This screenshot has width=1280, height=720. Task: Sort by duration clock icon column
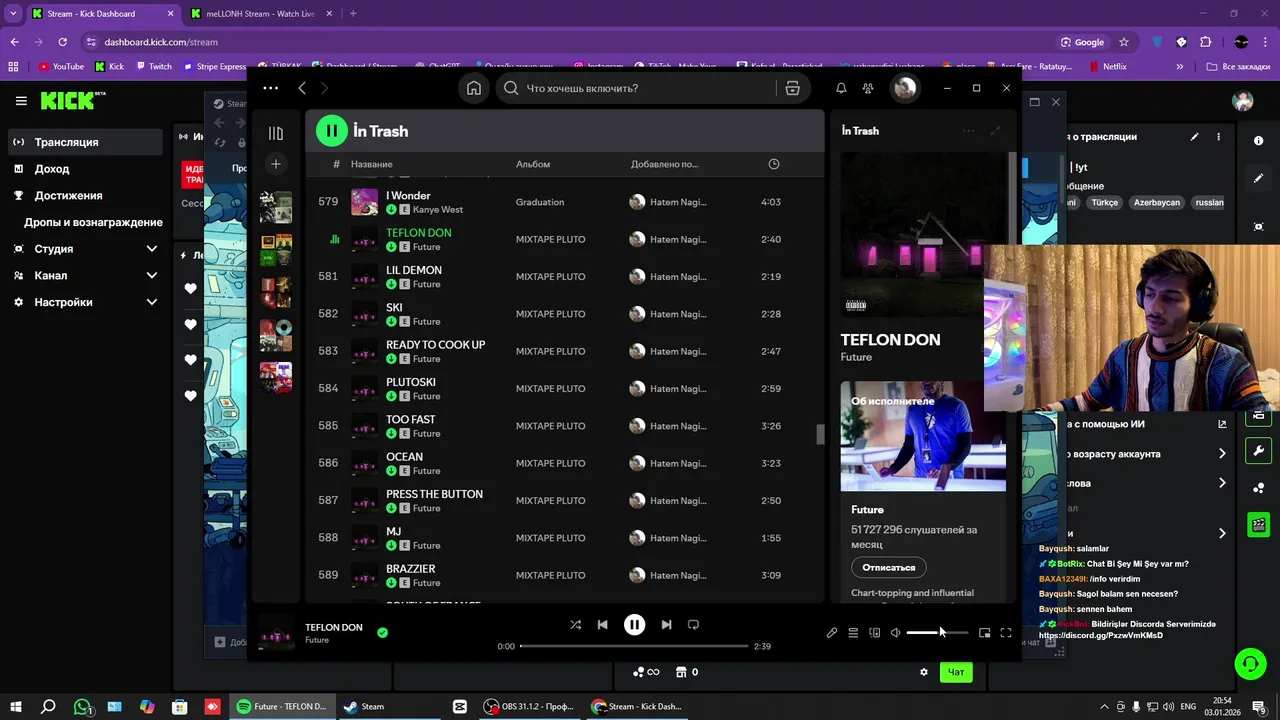tap(773, 164)
